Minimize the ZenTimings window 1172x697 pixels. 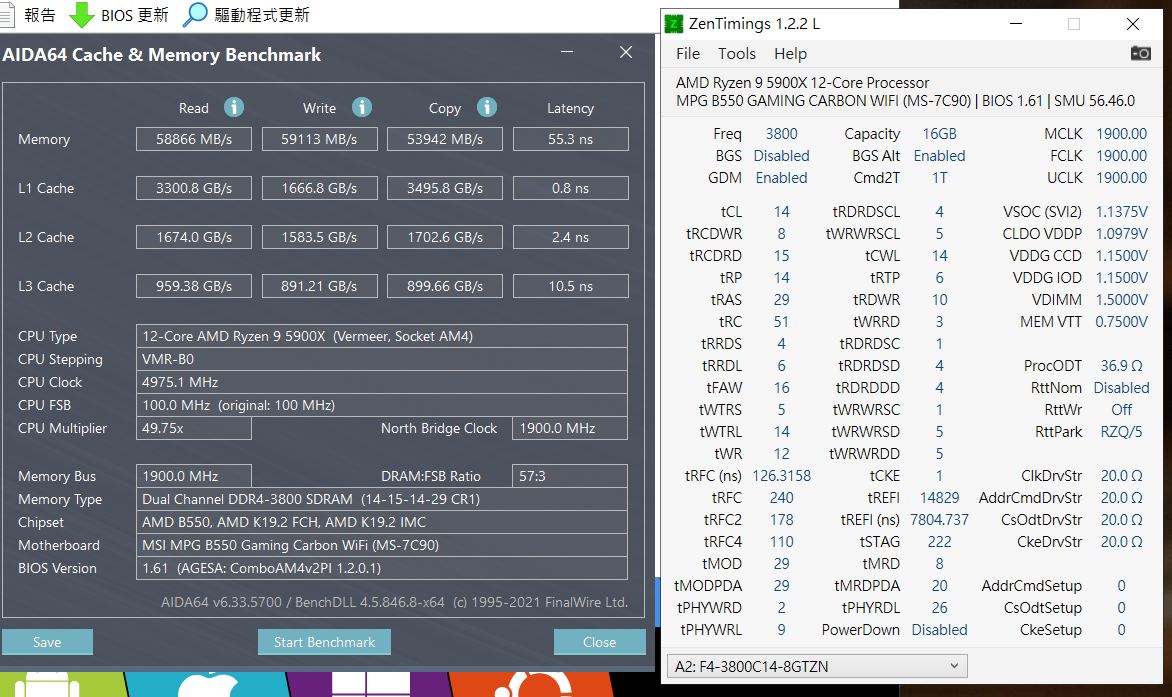[1016, 24]
